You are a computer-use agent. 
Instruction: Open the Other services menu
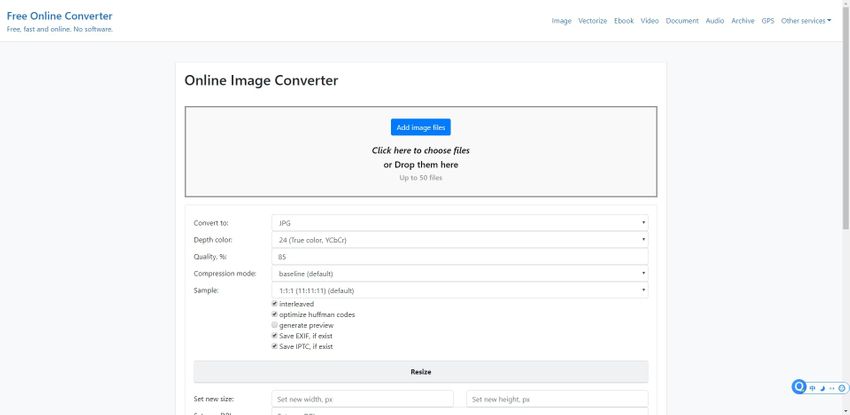click(x=805, y=20)
